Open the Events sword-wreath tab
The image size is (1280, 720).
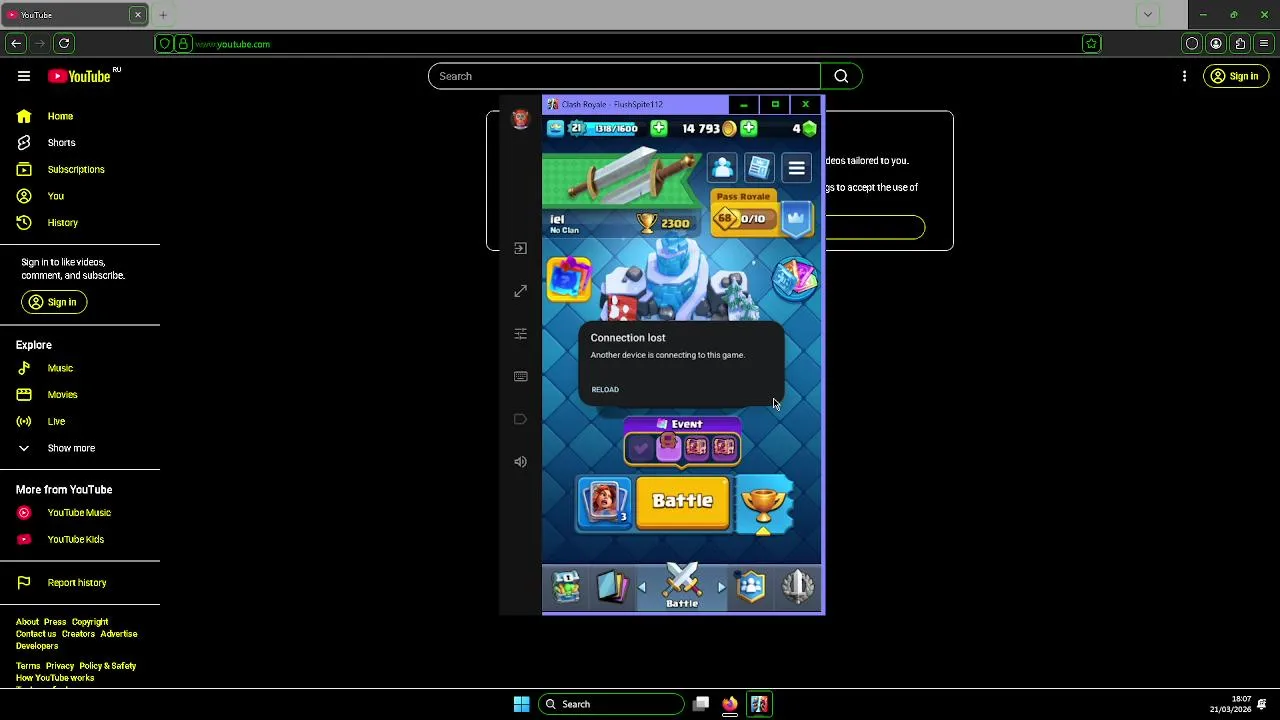[798, 587]
